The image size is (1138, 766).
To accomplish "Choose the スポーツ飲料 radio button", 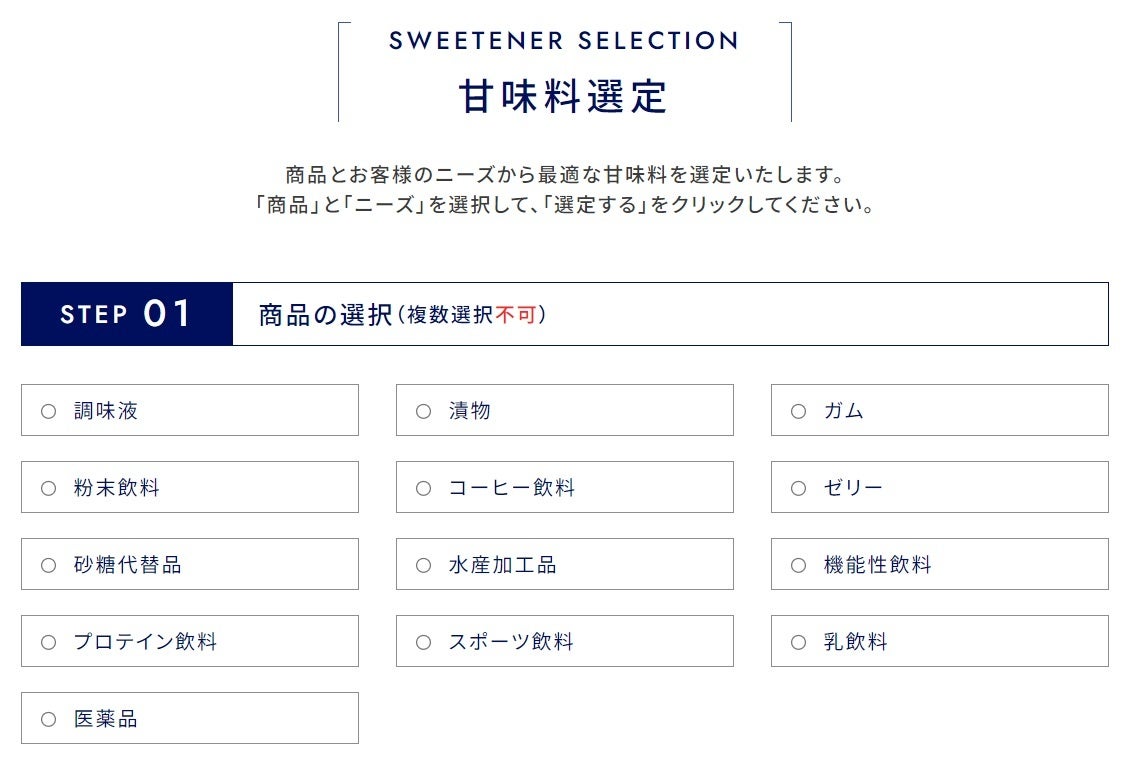I will 424,642.
